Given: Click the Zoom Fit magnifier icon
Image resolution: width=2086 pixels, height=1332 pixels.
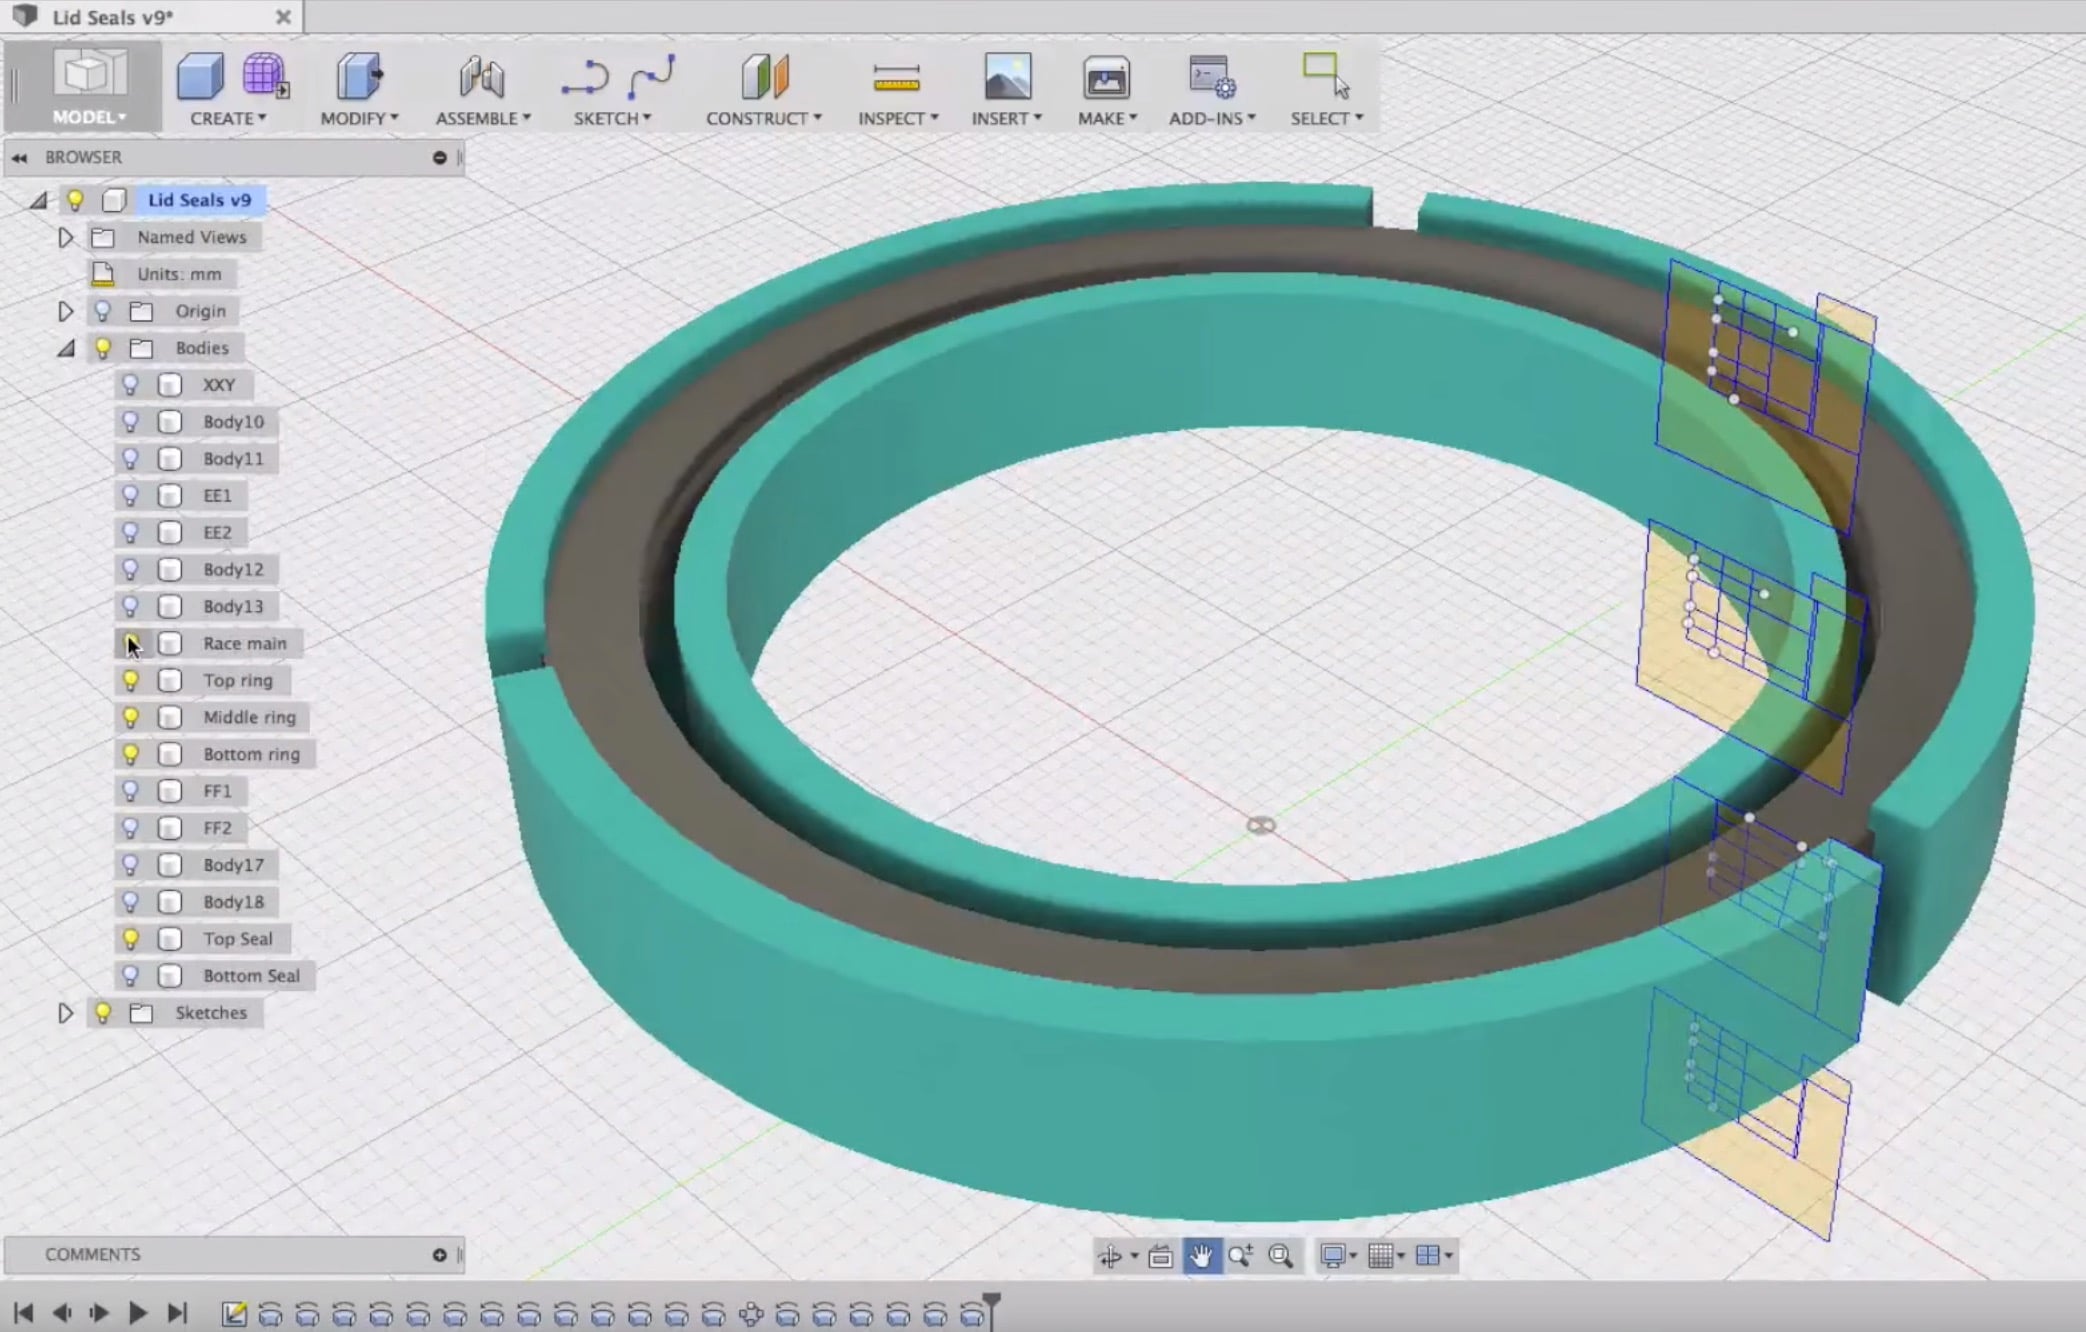Looking at the screenshot, I should 1280,1256.
